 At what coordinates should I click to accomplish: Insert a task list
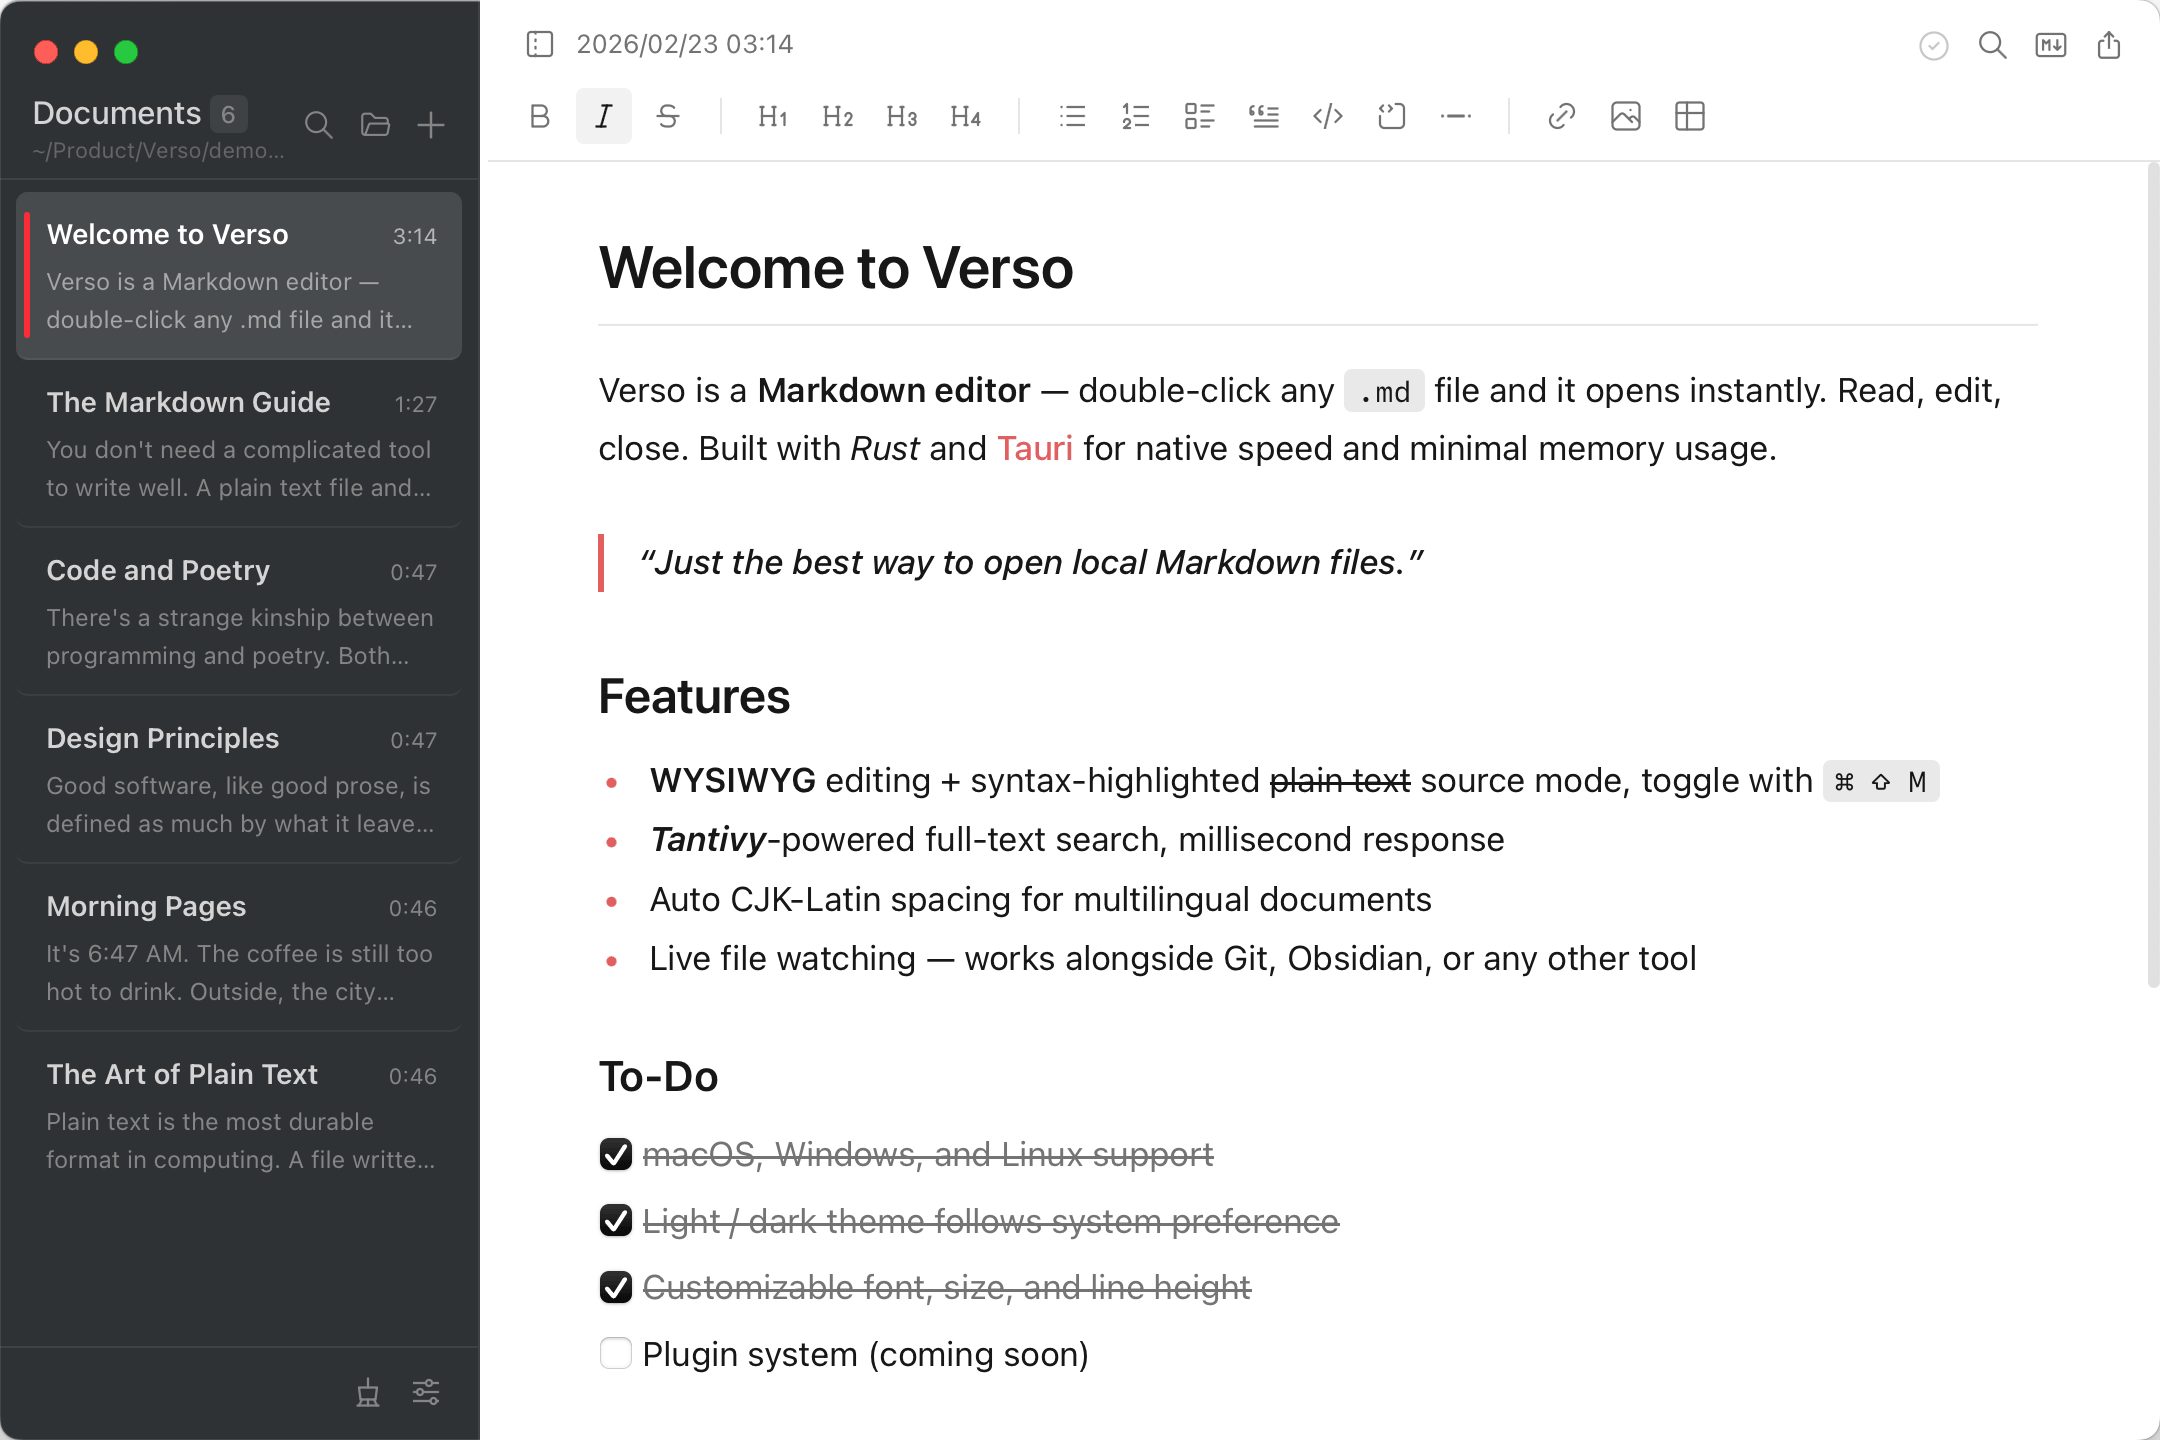pyautogui.click(x=1199, y=116)
